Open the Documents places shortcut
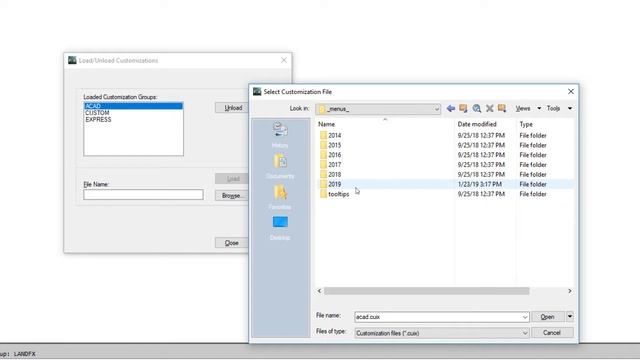 coord(280,166)
